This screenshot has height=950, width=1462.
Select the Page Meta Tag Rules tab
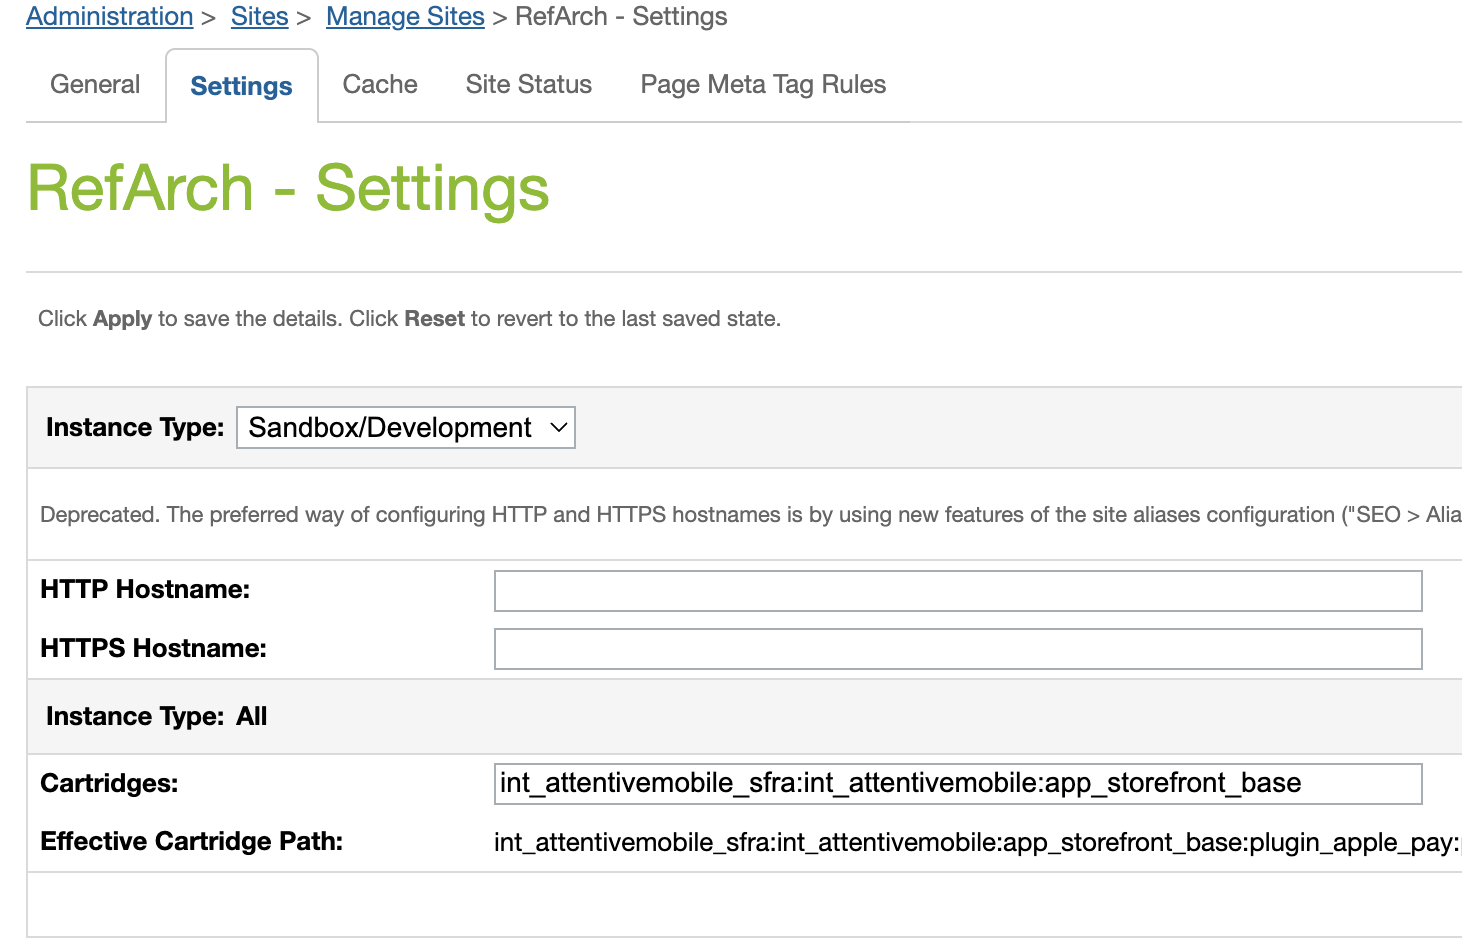[x=762, y=85]
